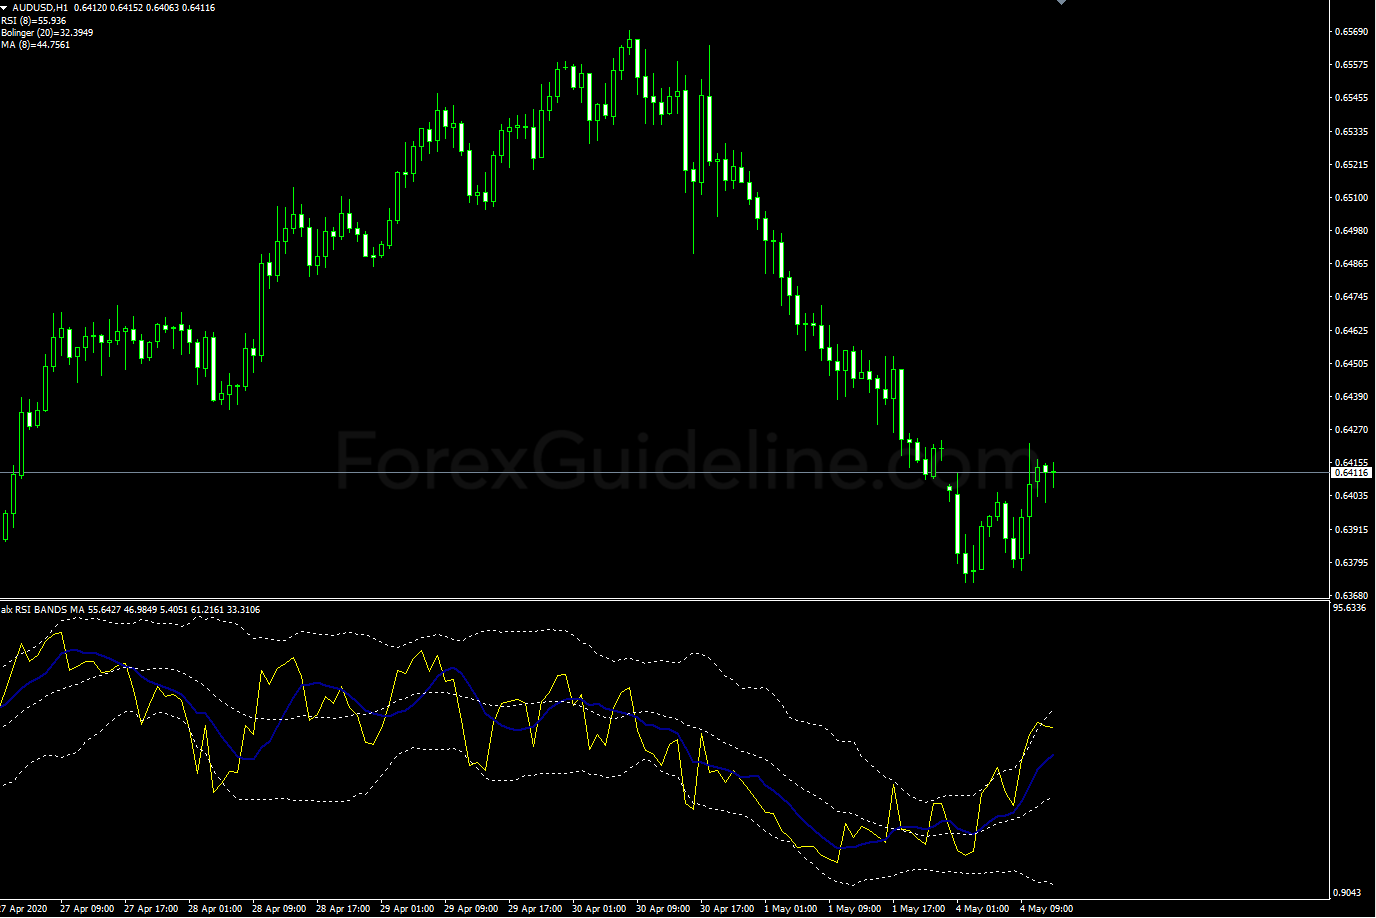1376x918 pixels.
Task: Click the 1 May 01:00 time label
Action: (790, 909)
